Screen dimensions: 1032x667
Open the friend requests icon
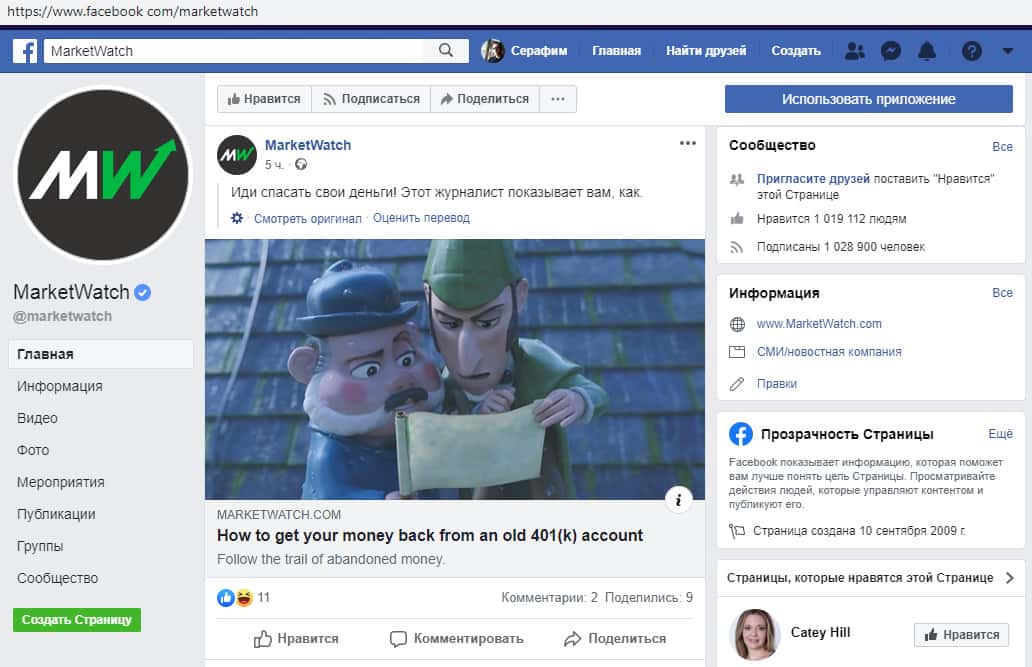(x=854, y=51)
